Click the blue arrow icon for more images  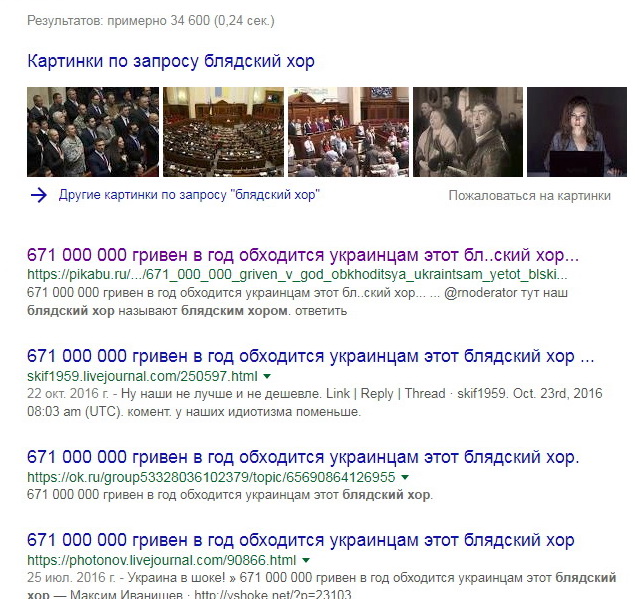click(39, 196)
